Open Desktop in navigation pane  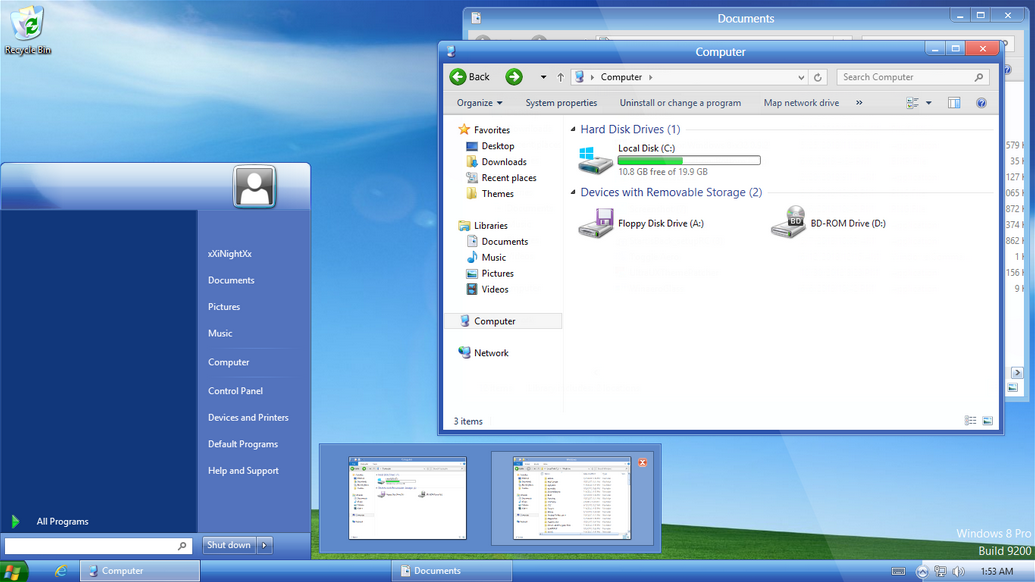(x=498, y=146)
